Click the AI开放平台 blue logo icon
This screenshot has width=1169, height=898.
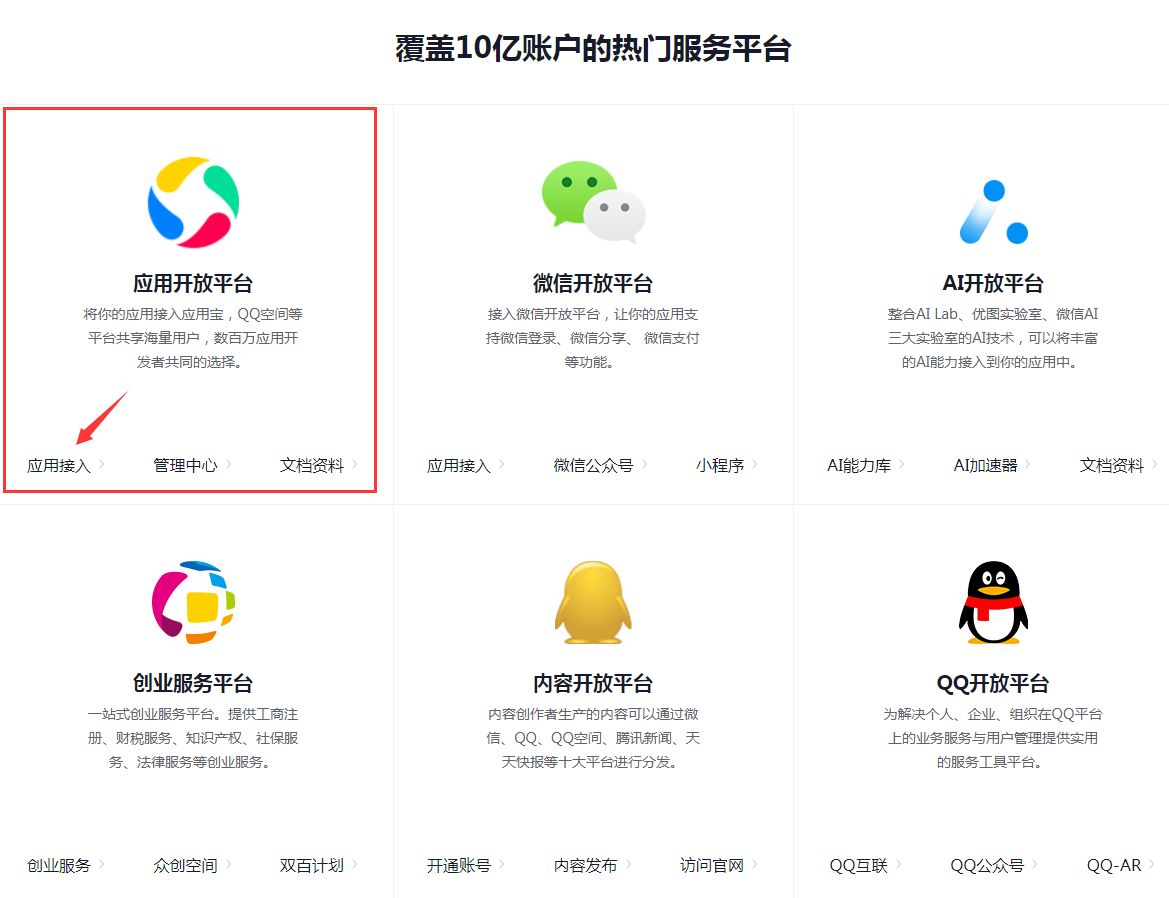(x=994, y=212)
